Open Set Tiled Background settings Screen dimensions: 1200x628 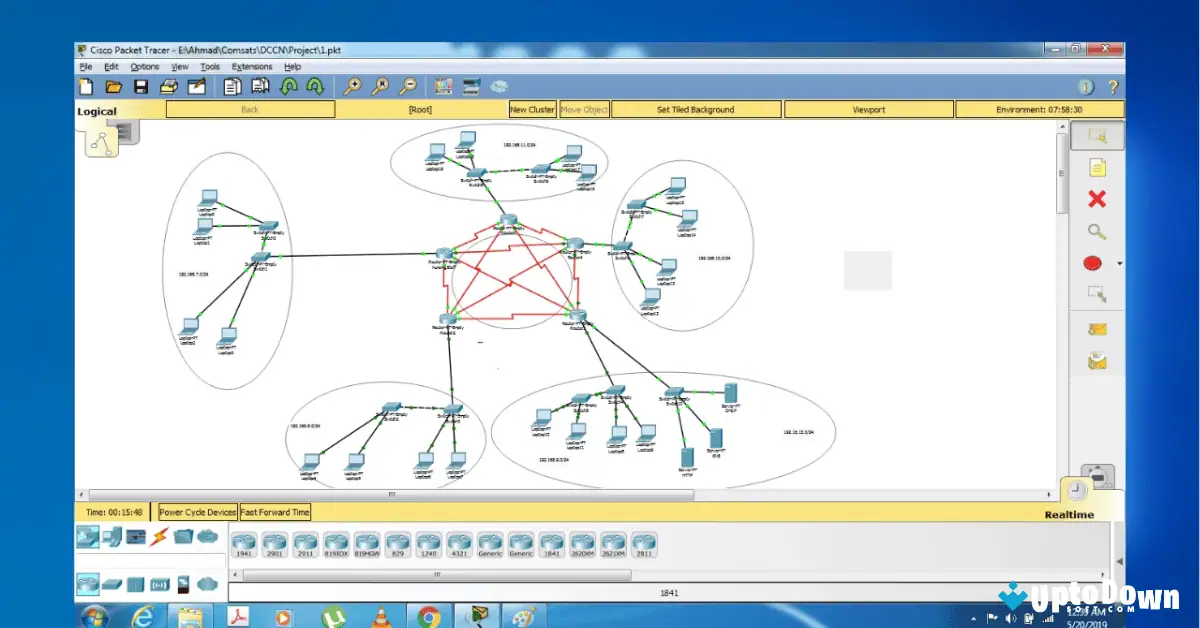click(696, 109)
